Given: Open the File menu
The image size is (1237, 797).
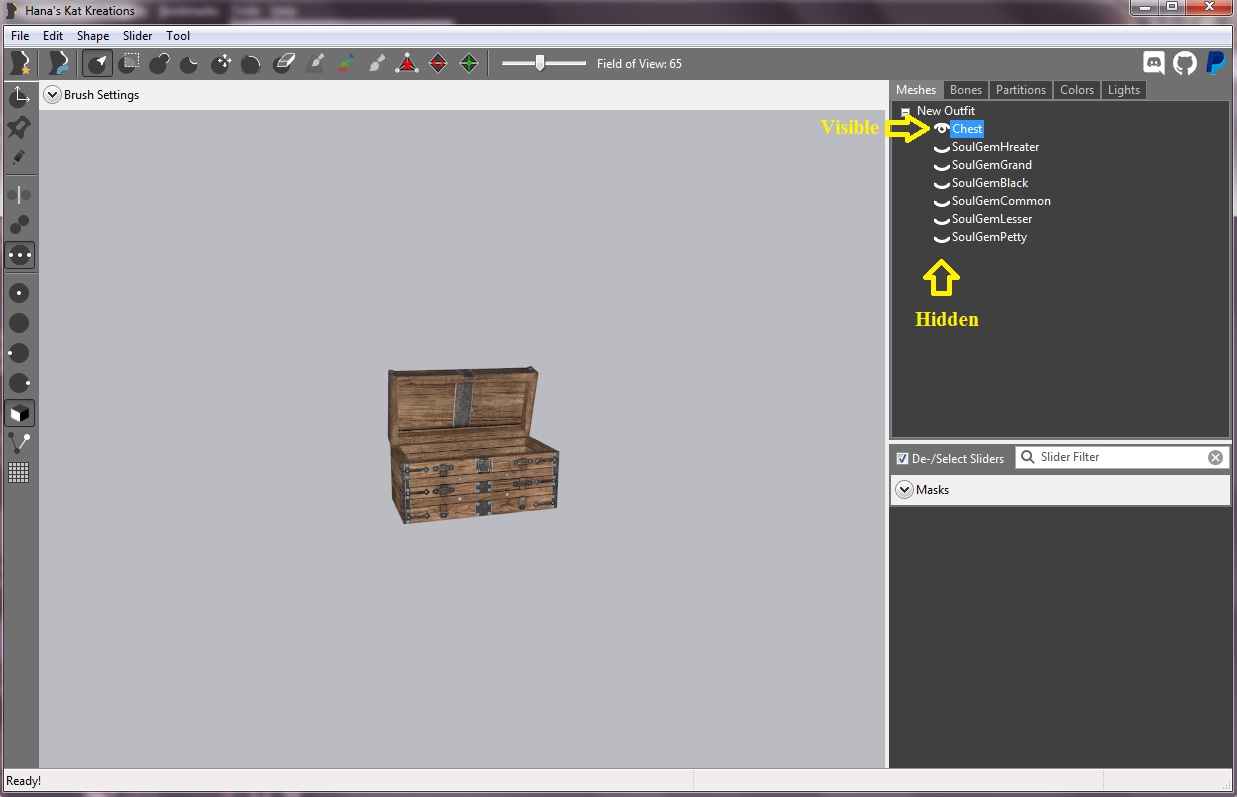Looking at the screenshot, I should click(20, 36).
